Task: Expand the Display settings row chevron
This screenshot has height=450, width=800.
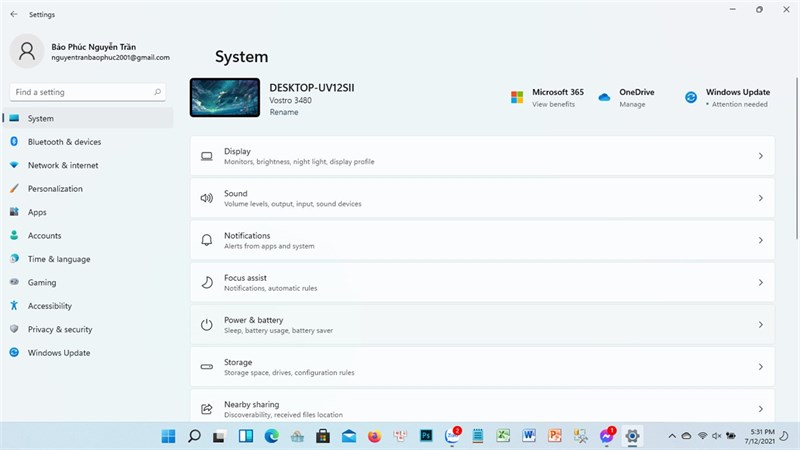Action: tap(760, 156)
